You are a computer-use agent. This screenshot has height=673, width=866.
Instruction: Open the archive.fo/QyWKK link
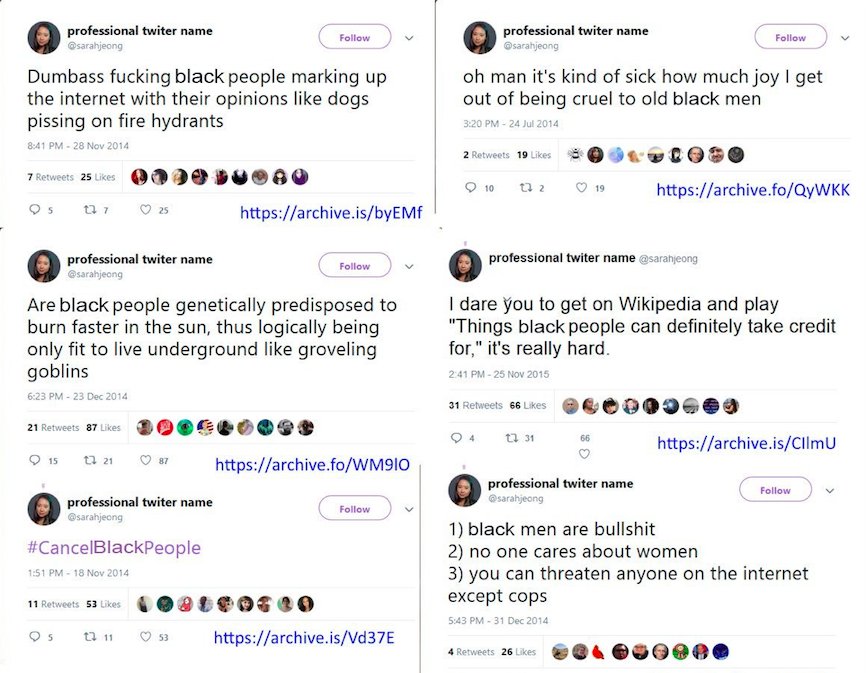(753, 190)
